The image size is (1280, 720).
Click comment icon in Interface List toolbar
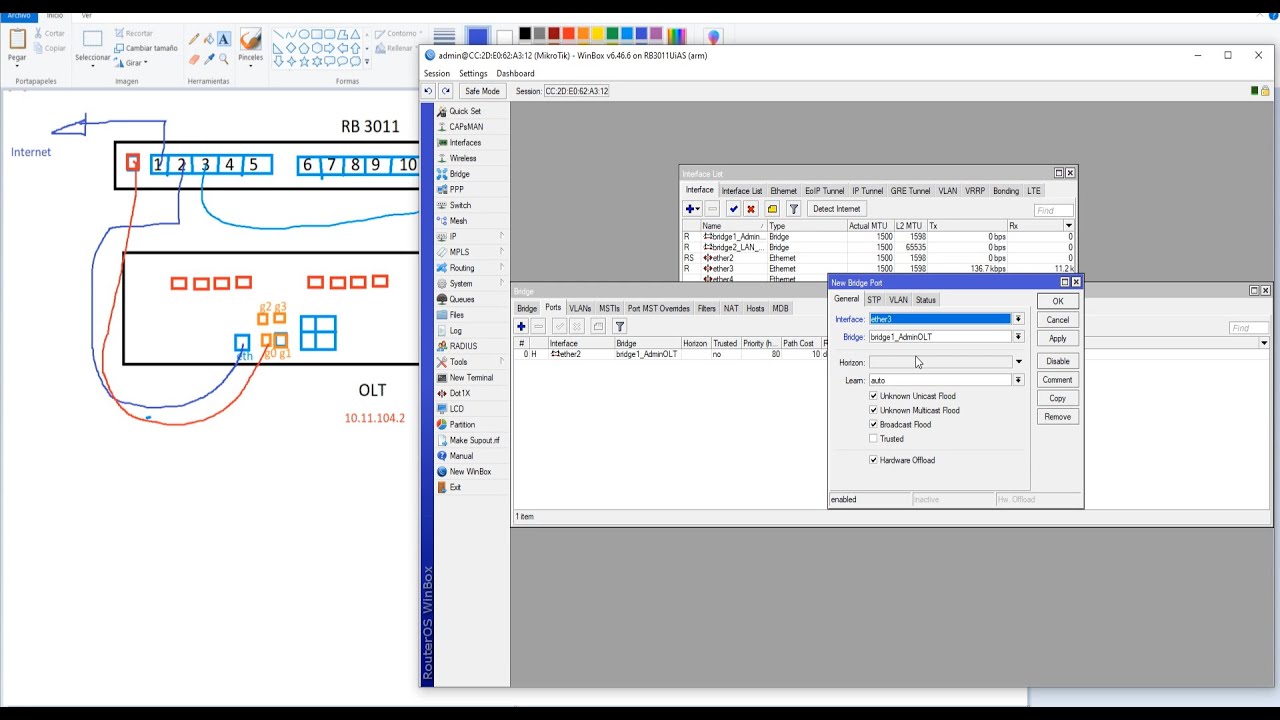(772, 209)
